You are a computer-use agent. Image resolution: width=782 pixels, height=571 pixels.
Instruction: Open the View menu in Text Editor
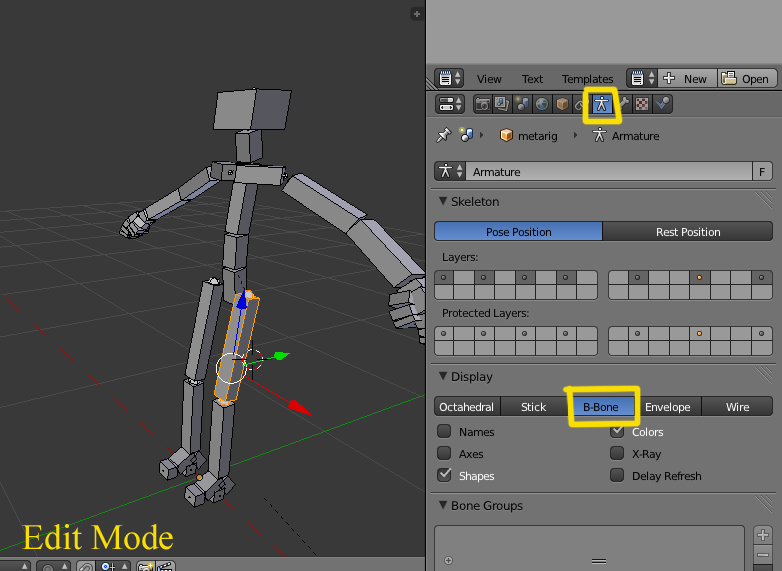click(489, 79)
